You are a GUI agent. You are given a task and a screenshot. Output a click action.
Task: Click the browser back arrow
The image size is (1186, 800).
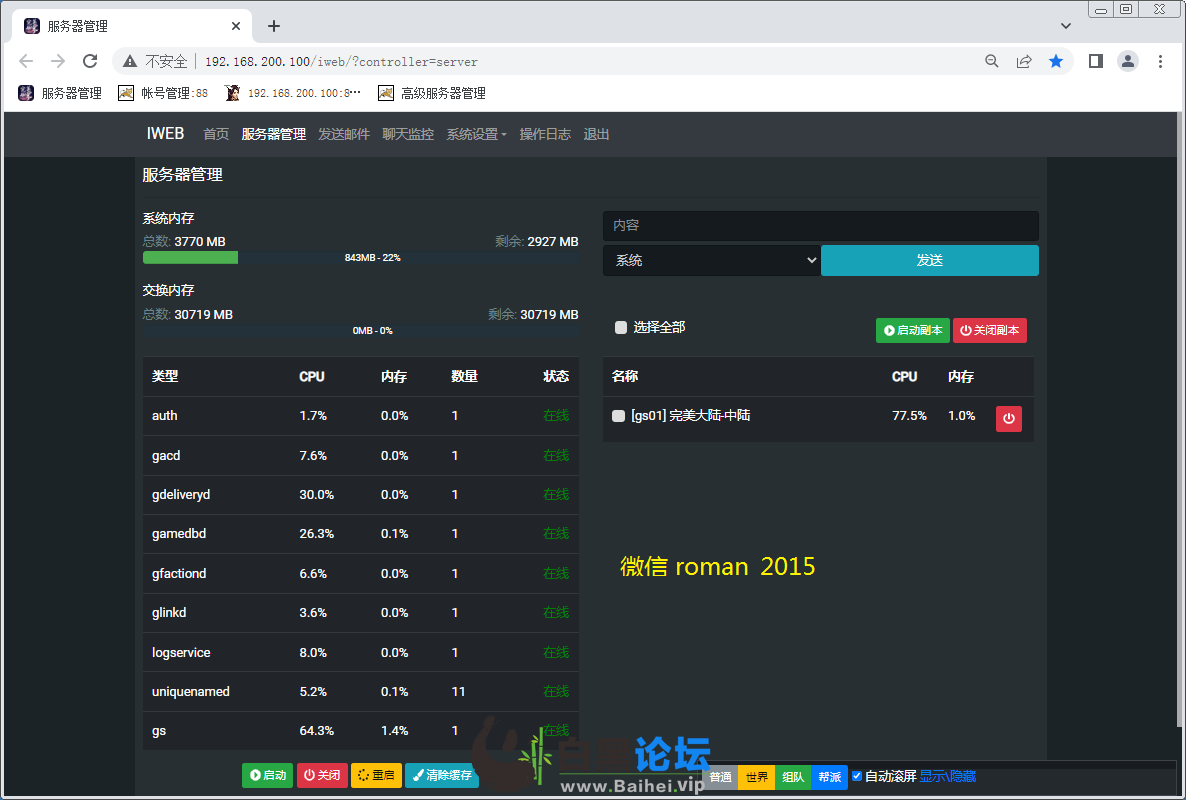click(x=26, y=61)
